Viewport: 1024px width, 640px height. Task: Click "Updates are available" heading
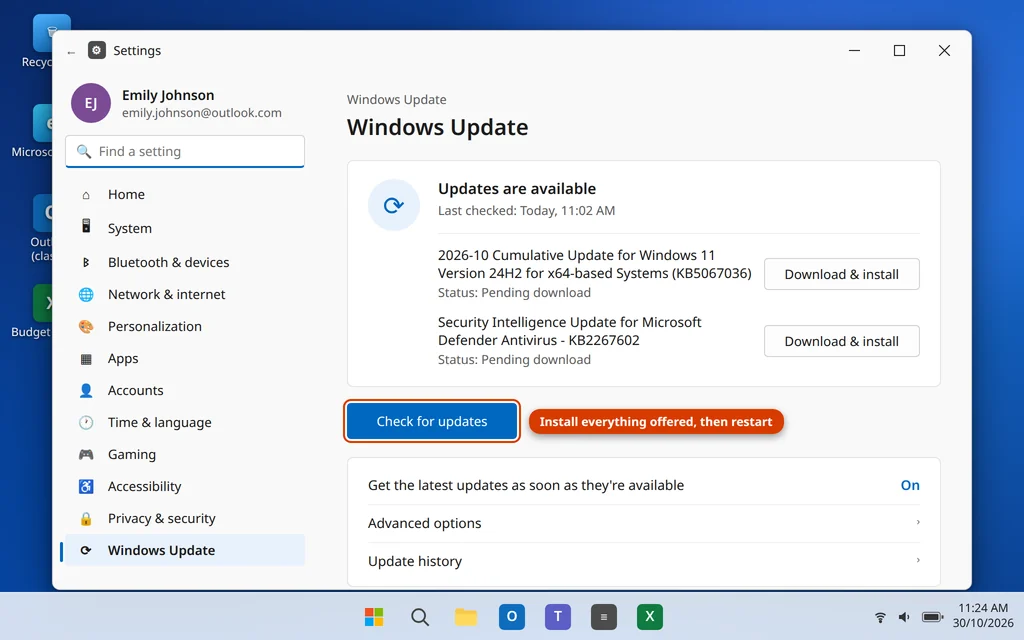517,189
